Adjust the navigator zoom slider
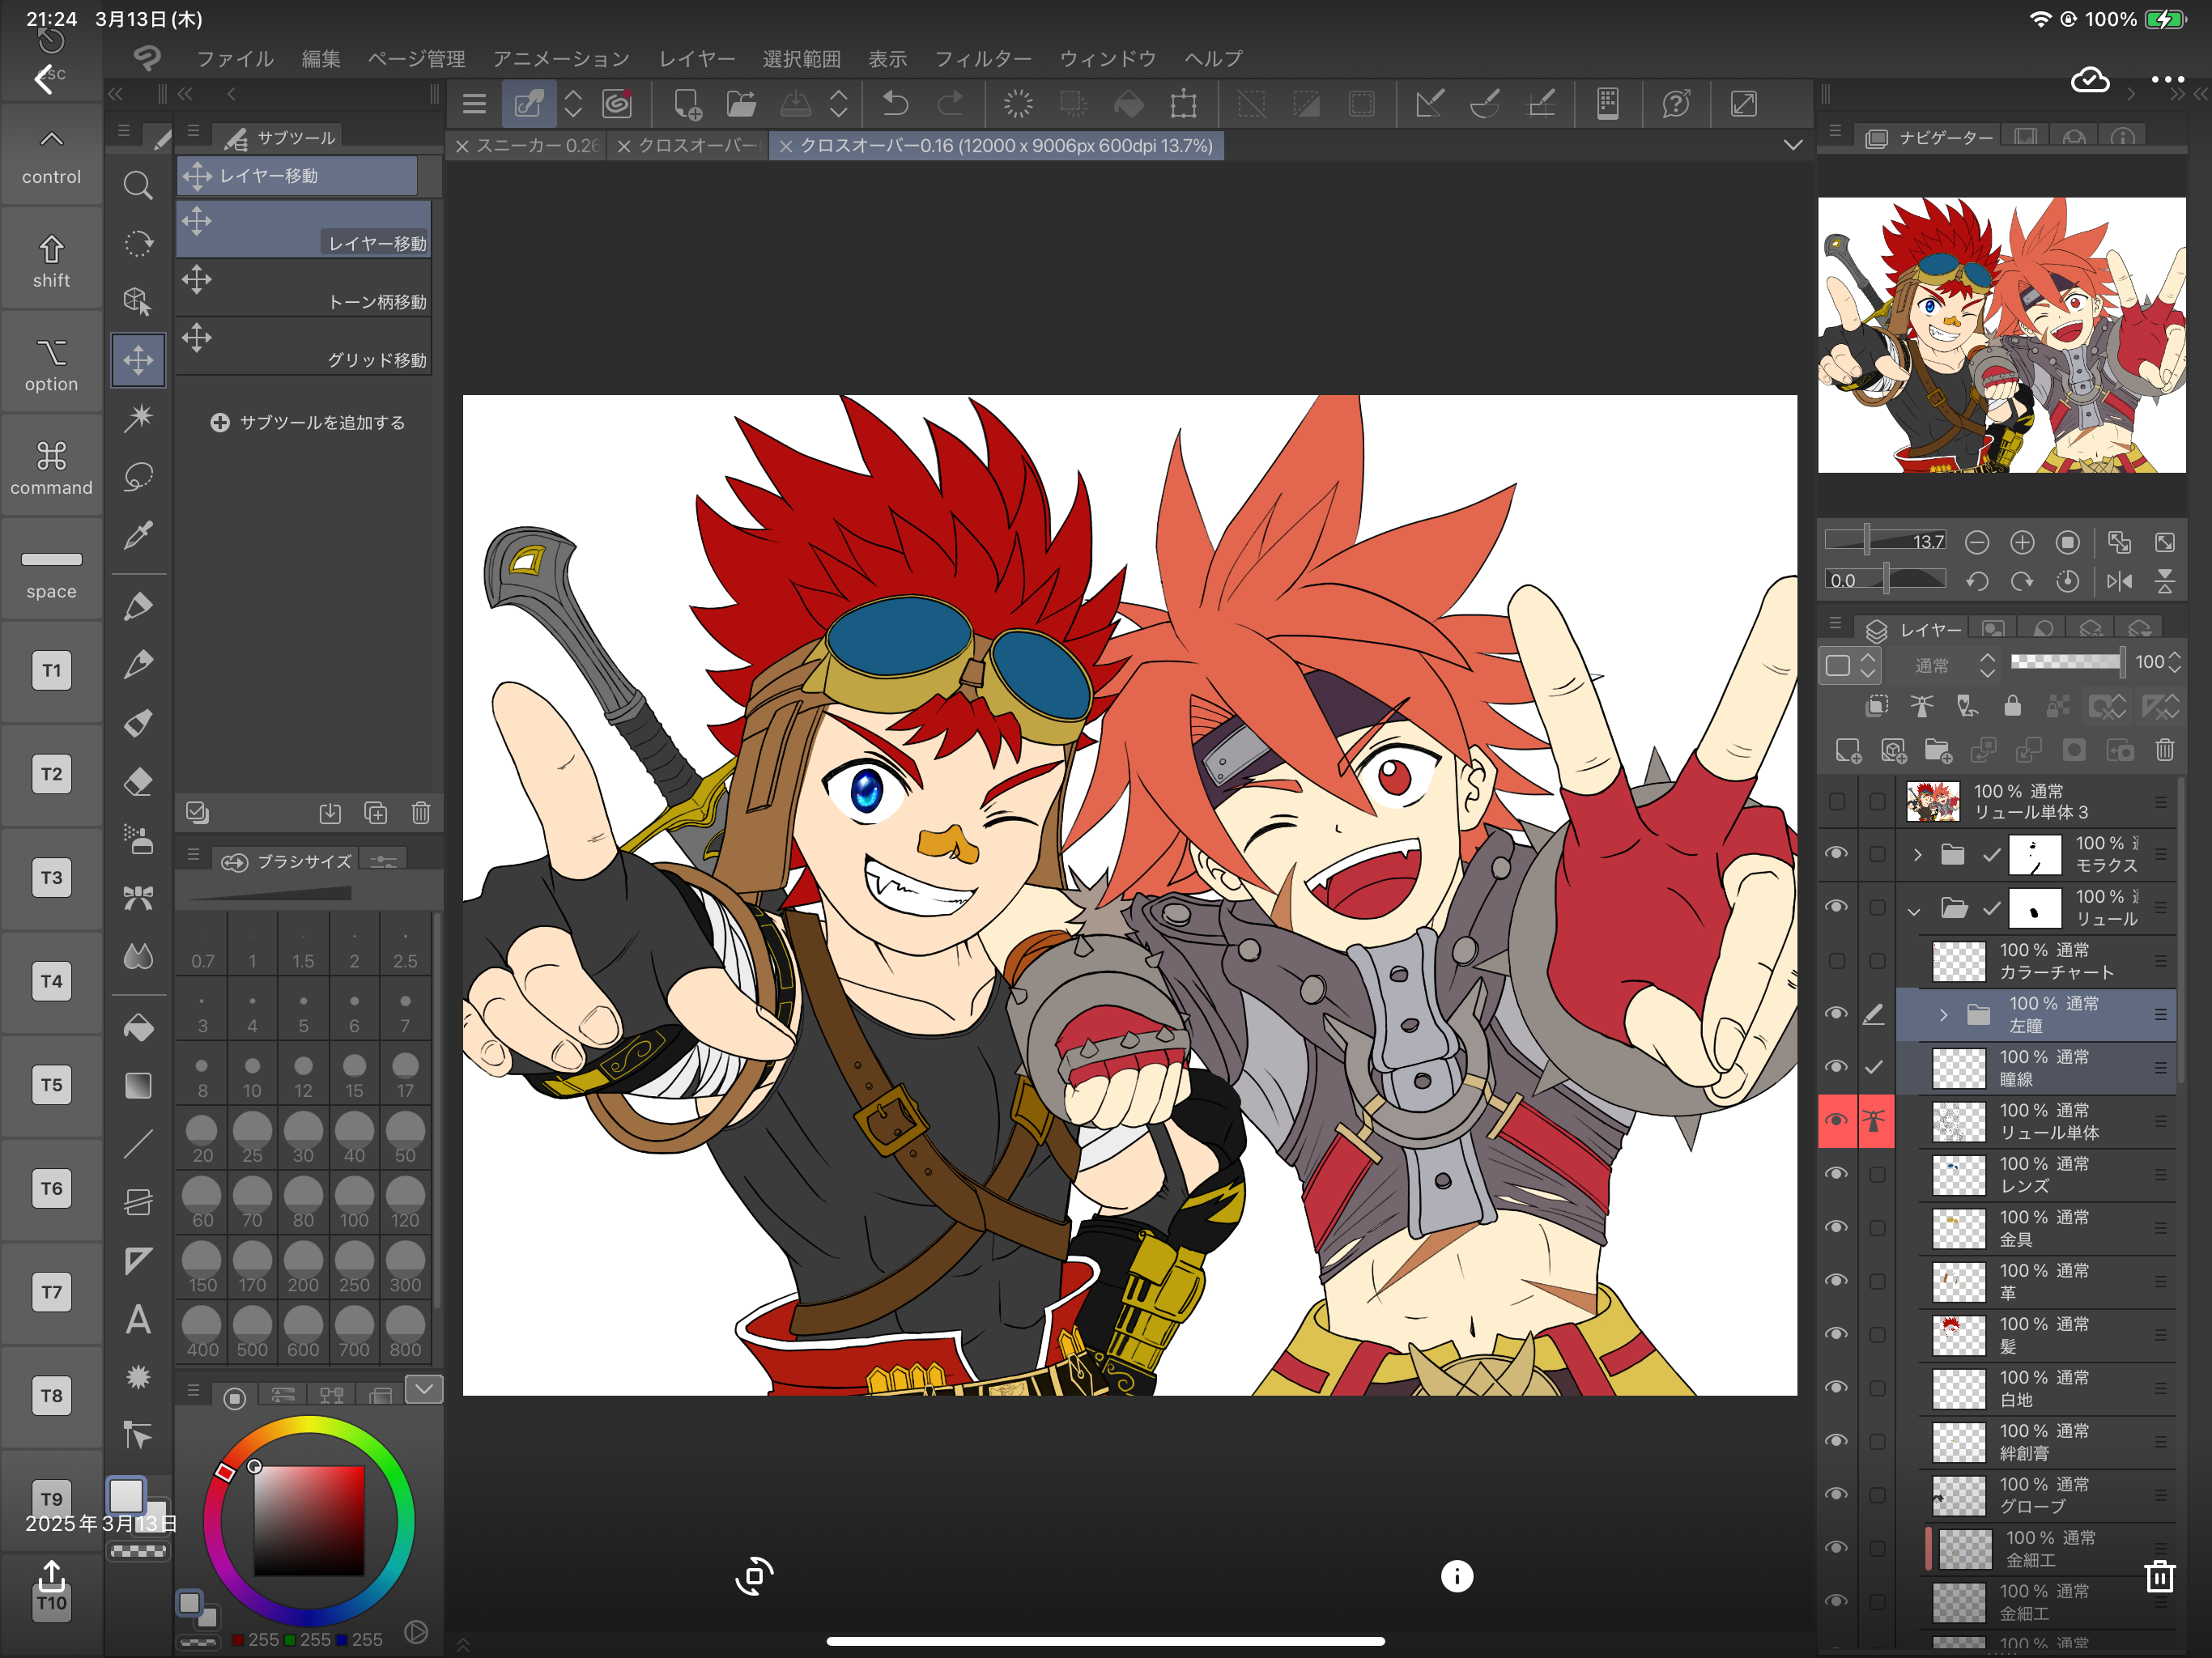This screenshot has width=2212, height=1658. (1884, 541)
